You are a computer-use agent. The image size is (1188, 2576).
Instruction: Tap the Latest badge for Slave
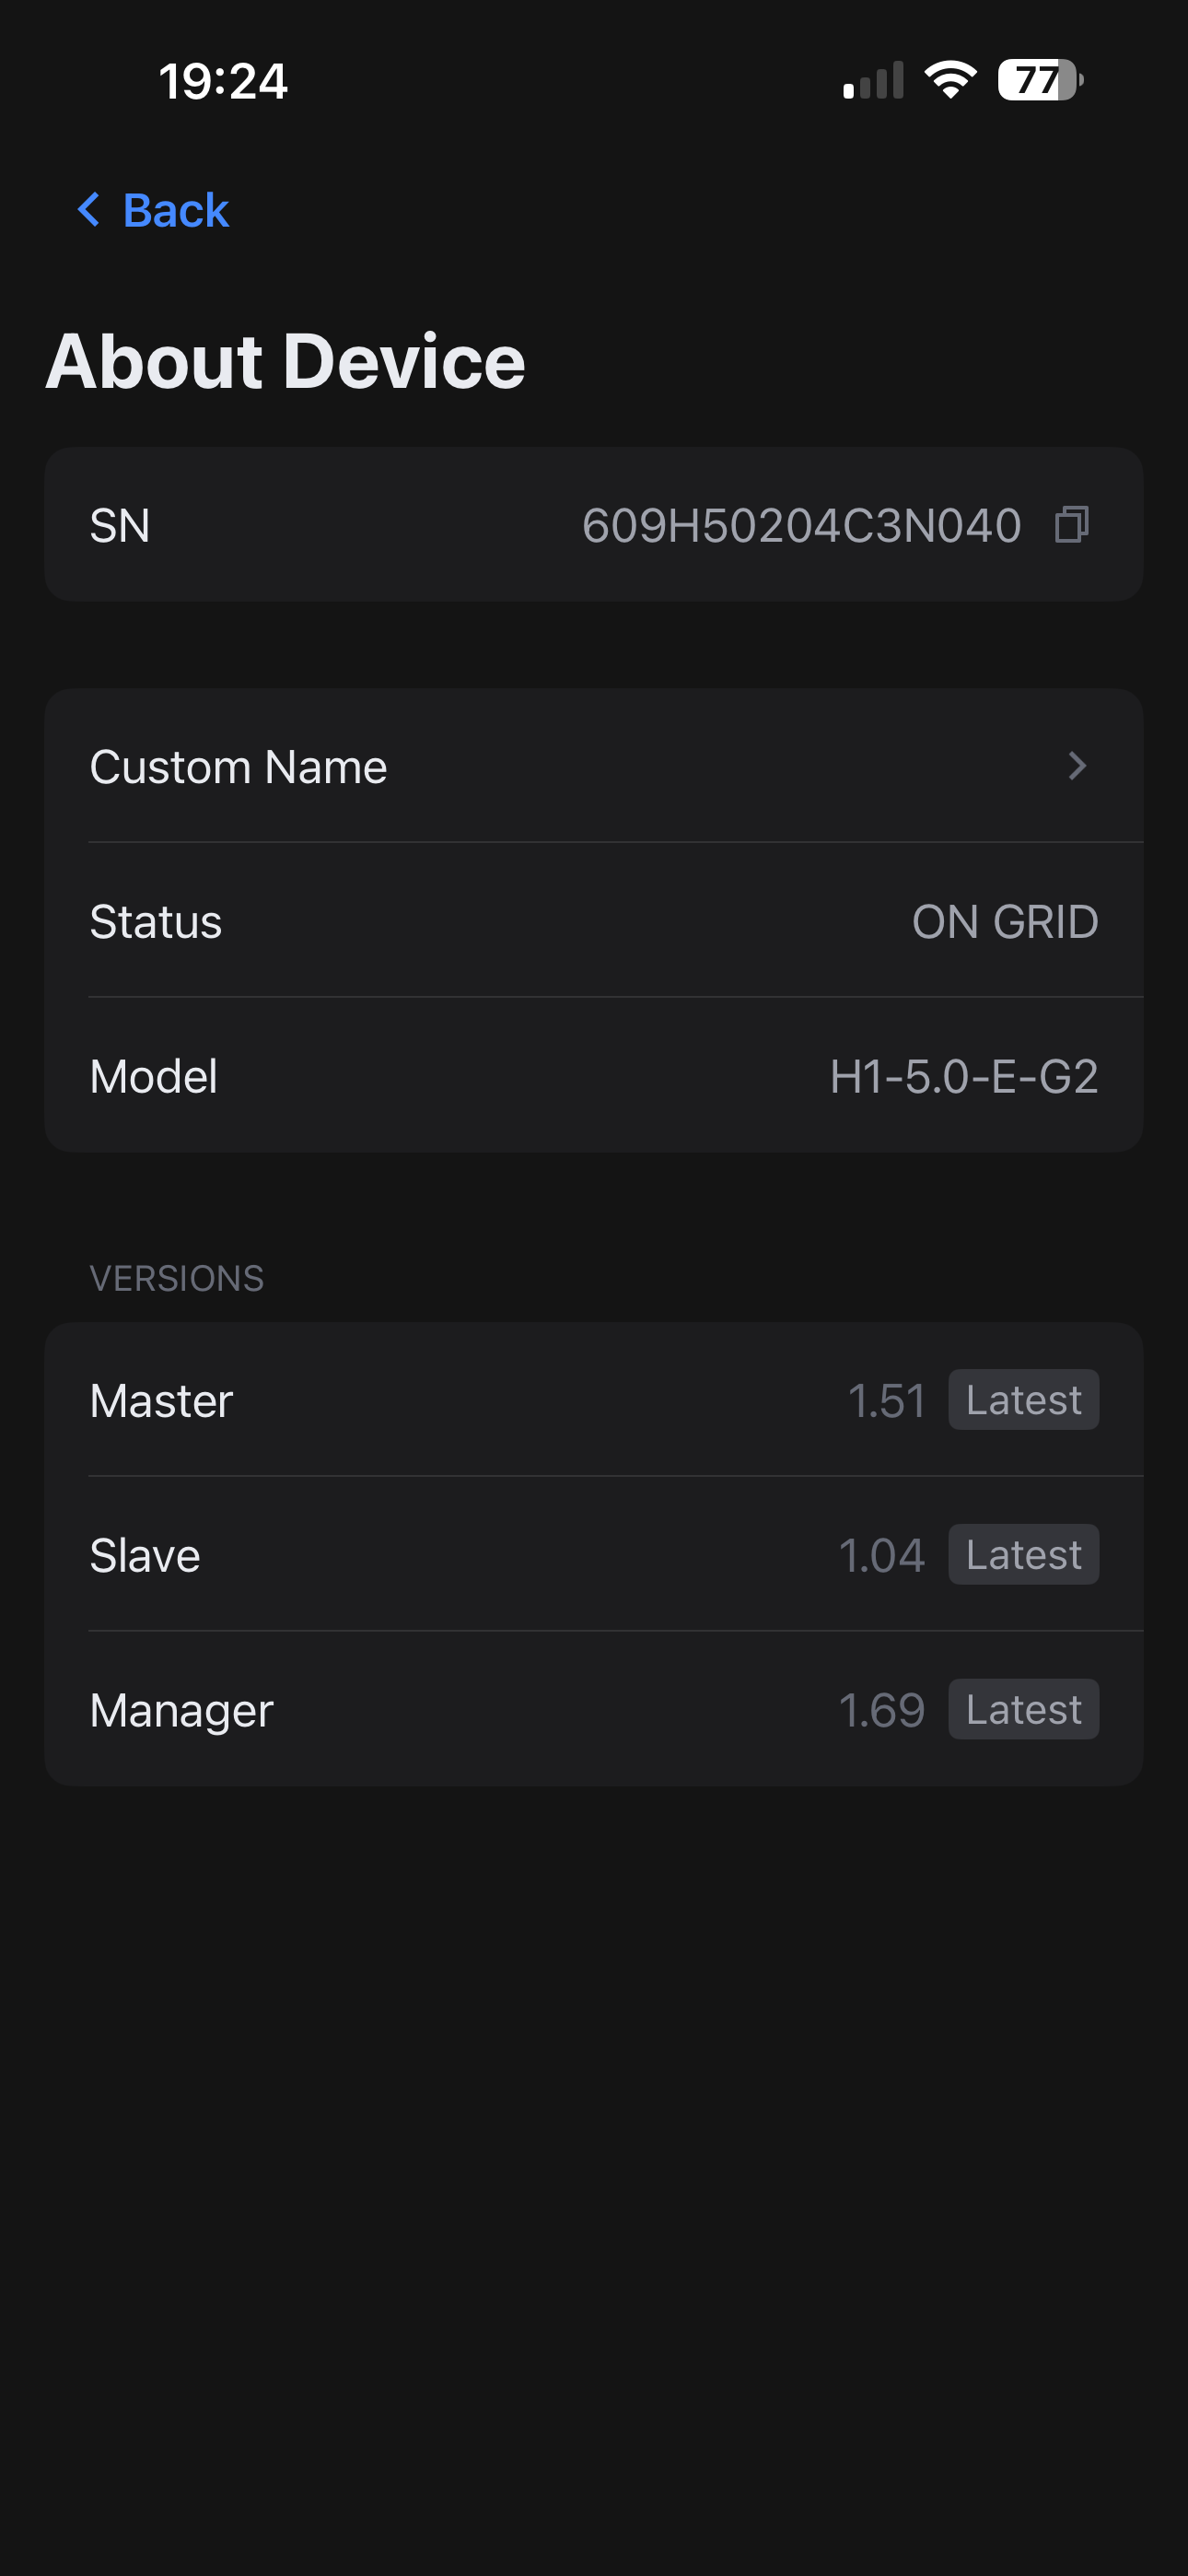point(1023,1555)
